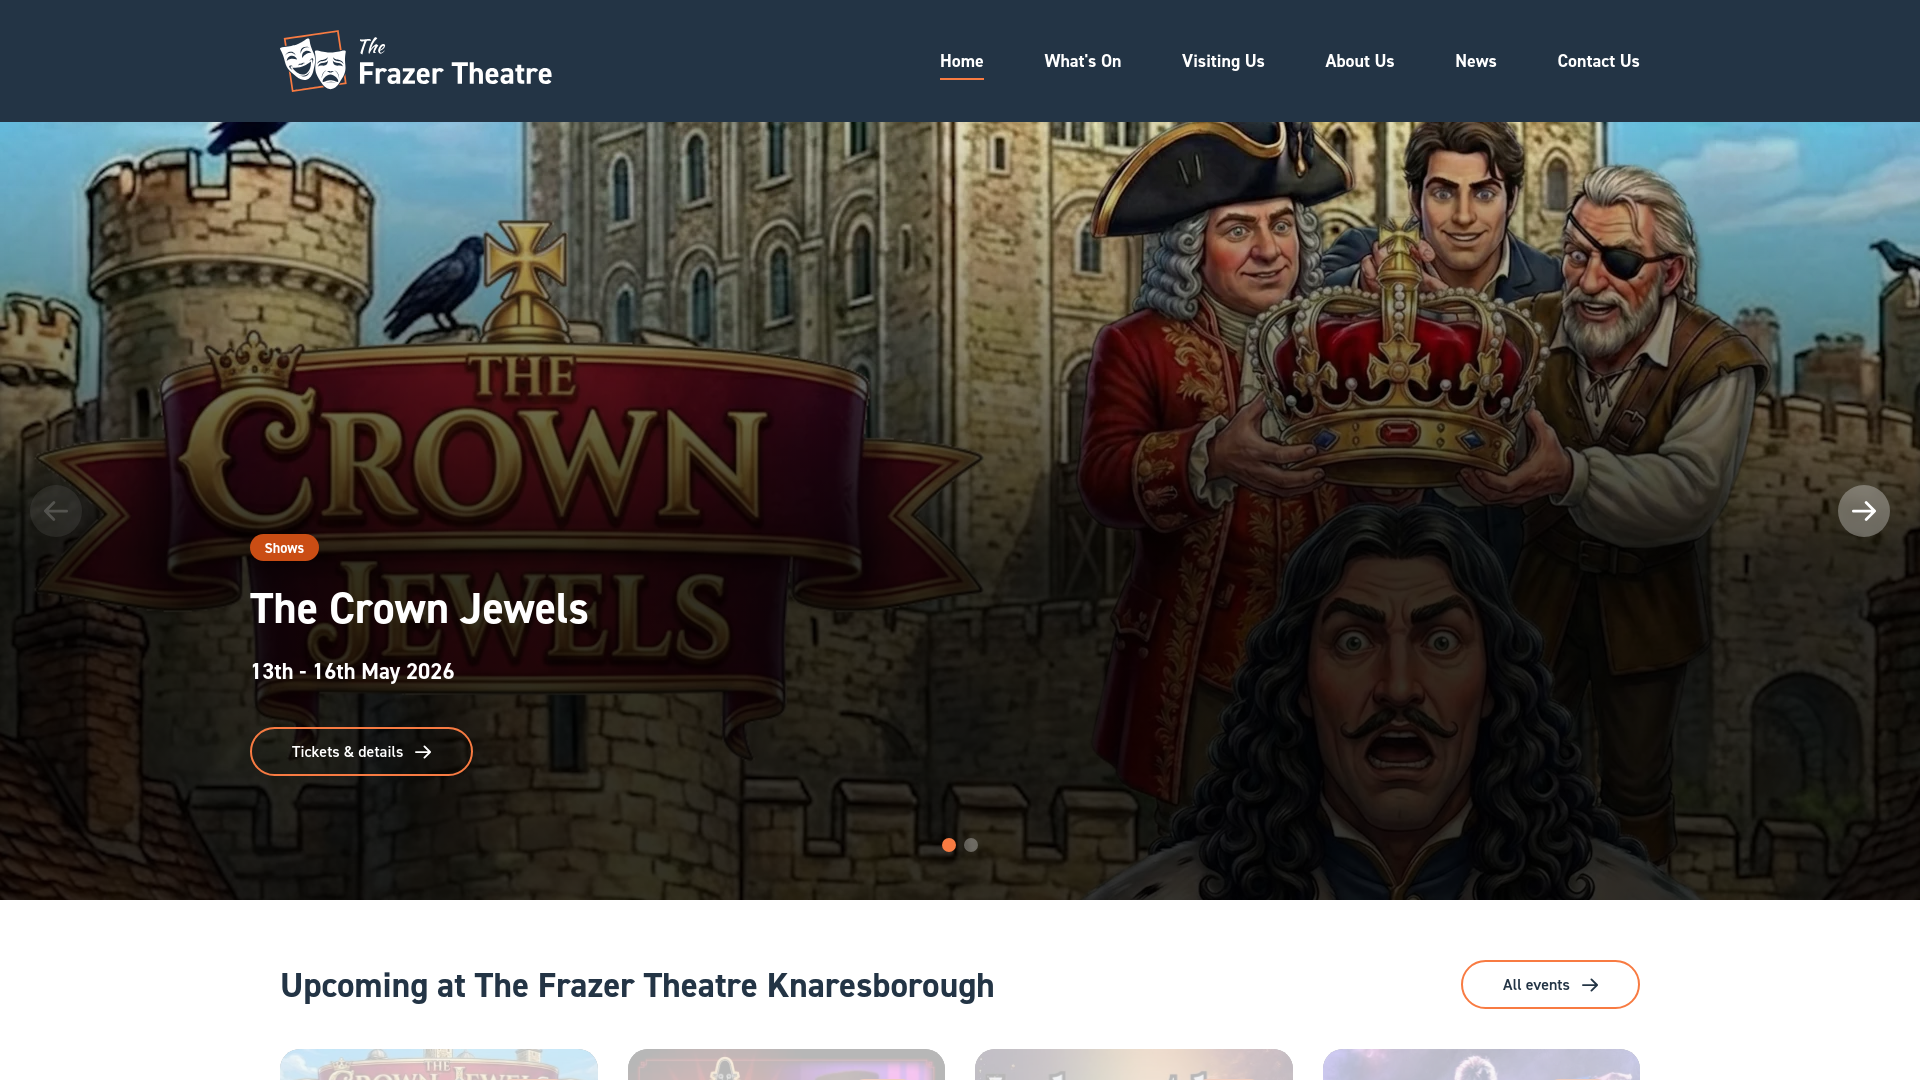Open the About Us menu item
1920x1080 pixels.
(1360, 61)
